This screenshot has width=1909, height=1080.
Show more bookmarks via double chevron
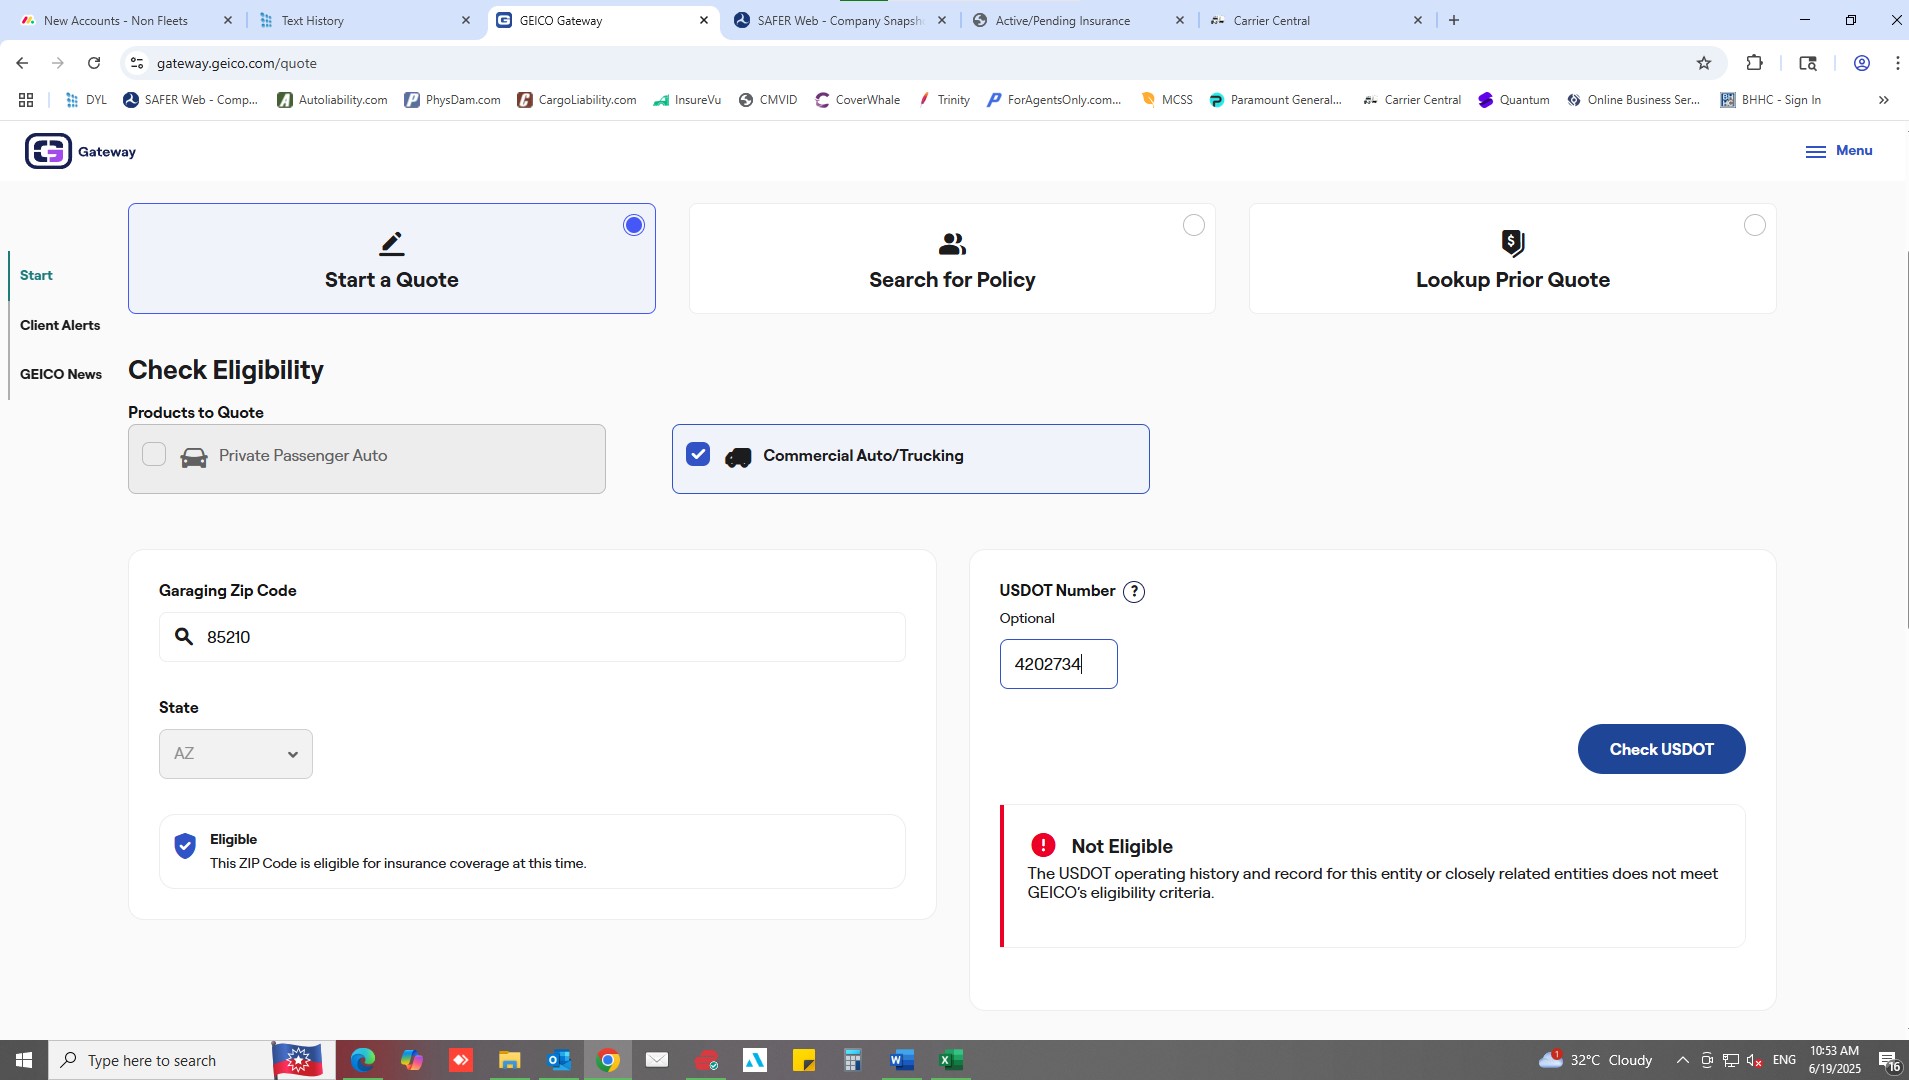pyautogui.click(x=1884, y=100)
